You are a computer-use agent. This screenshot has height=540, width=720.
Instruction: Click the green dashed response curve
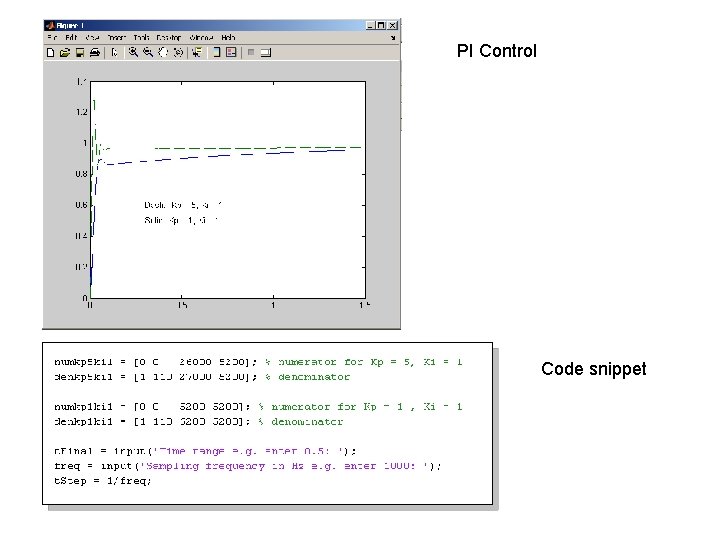tap(257, 148)
